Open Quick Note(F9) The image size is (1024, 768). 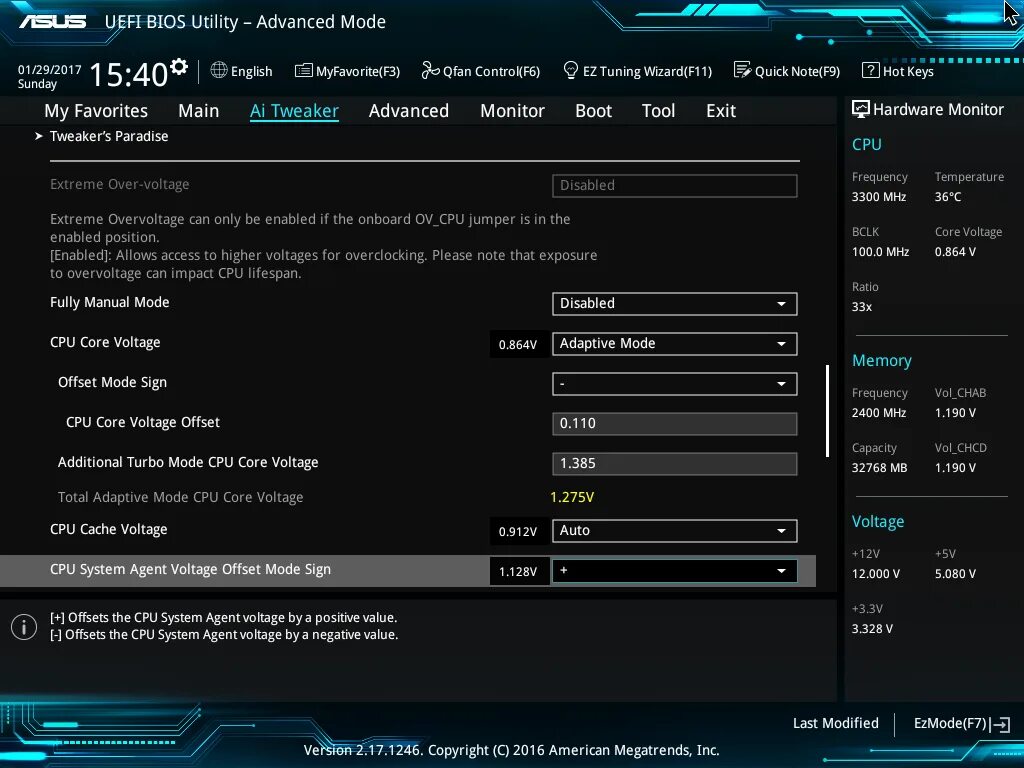pyautogui.click(x=787, y=71)
